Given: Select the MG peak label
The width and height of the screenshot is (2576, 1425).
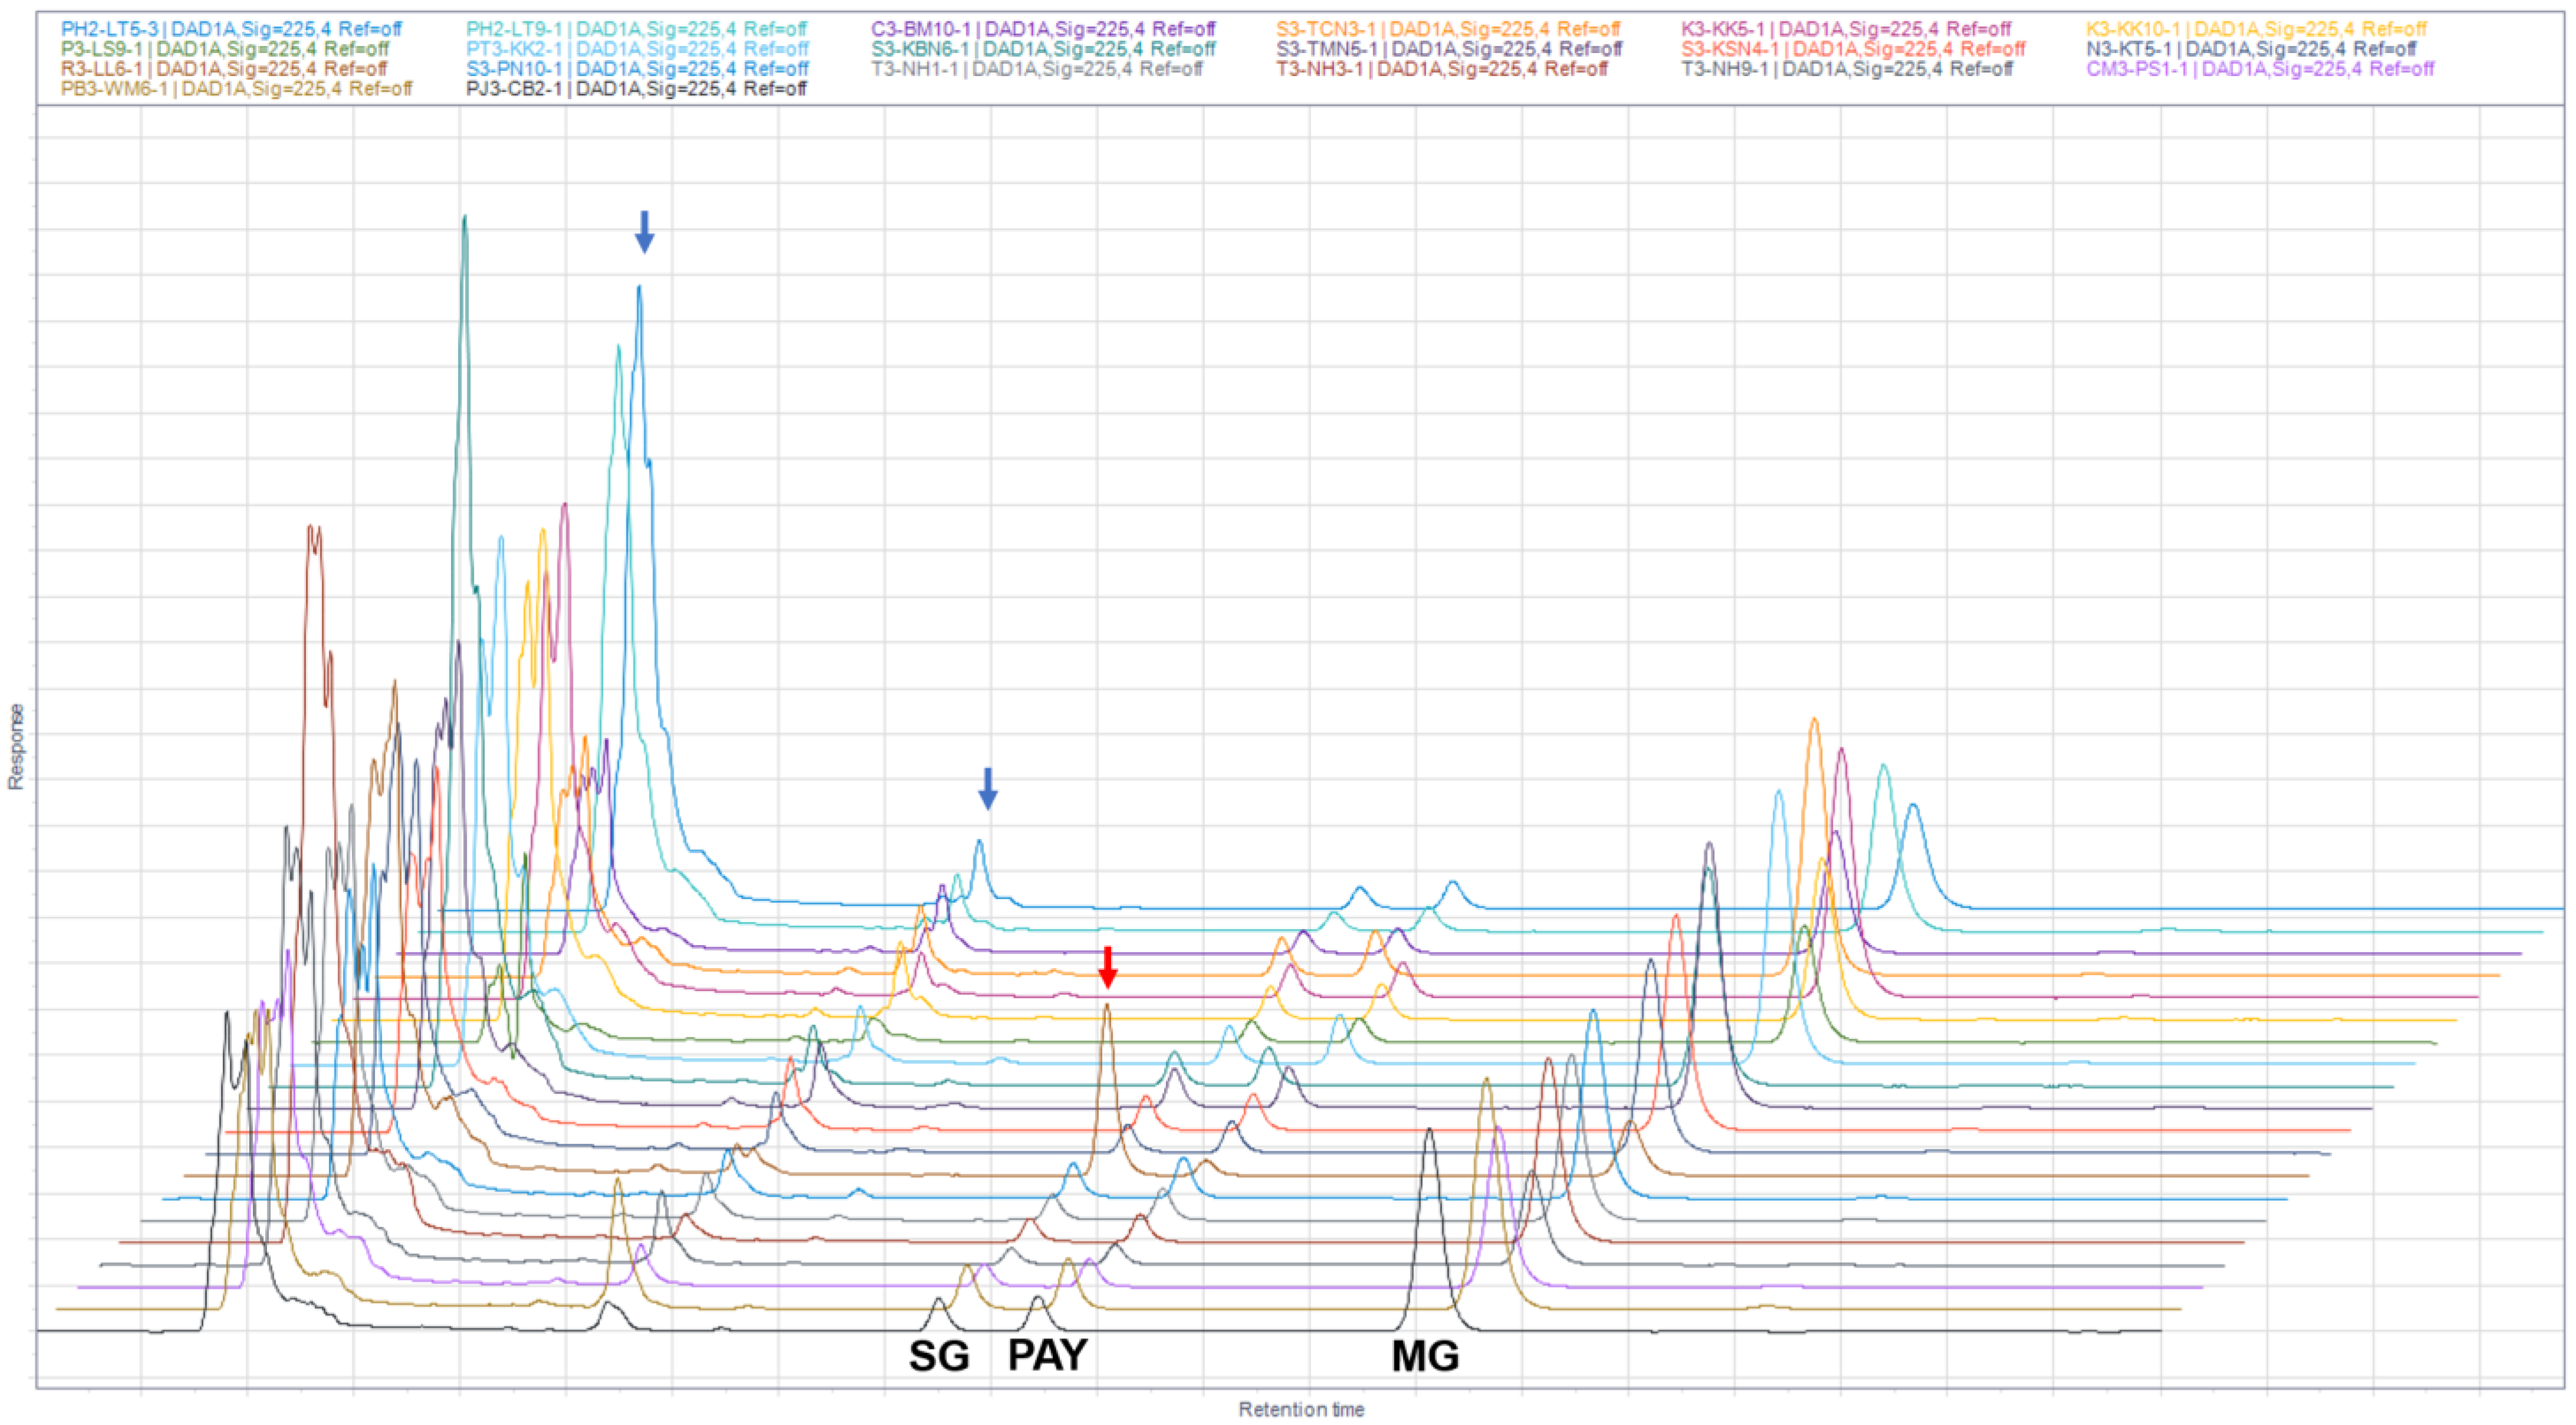Looking at the screenshot, I should point(1425,1356).
